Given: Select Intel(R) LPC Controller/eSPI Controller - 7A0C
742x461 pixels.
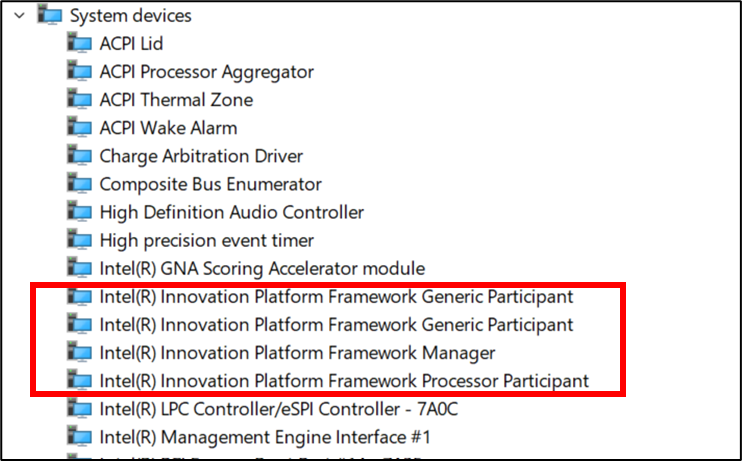Looking at the screenshot, I should 279,409.
